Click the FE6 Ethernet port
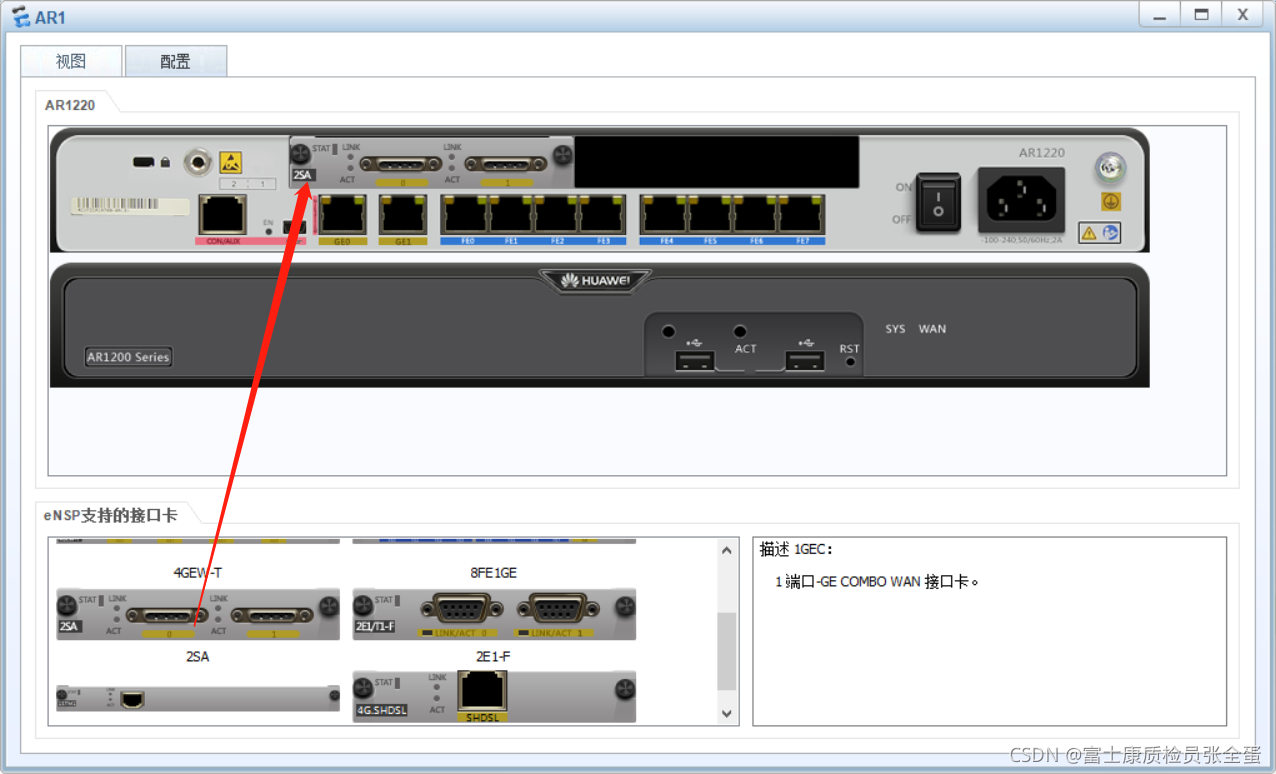 [x=755, y=214]
